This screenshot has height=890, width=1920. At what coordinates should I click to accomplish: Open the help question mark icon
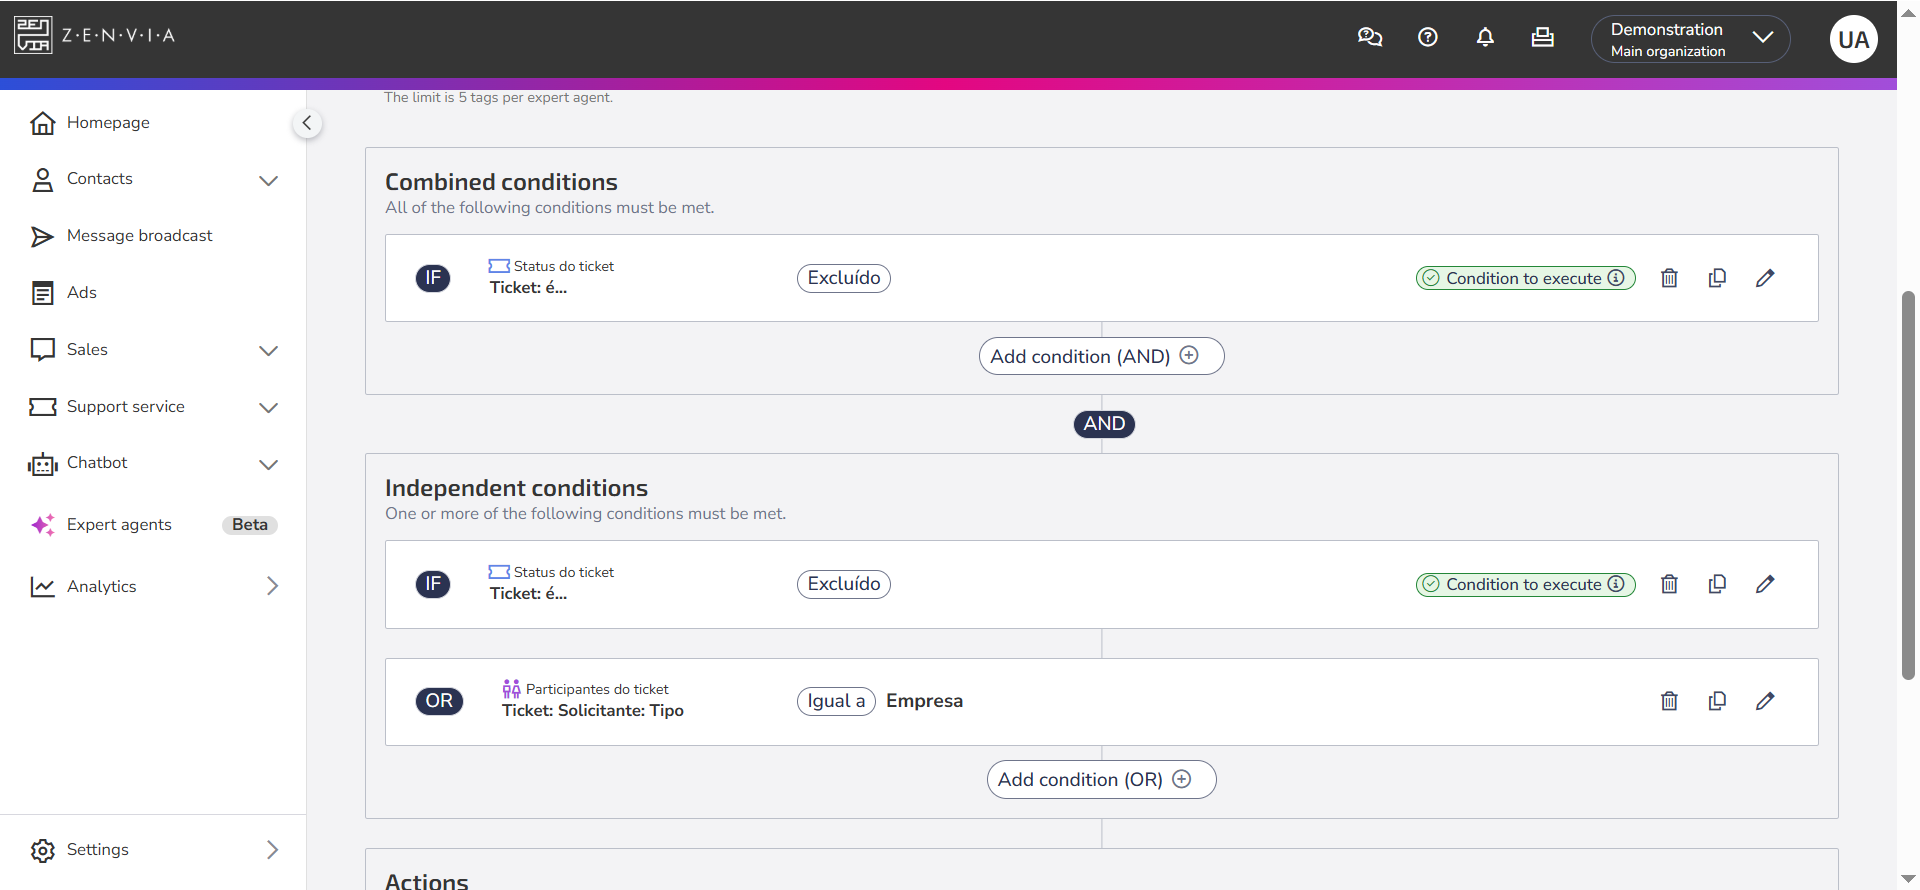coord(1428,37)
